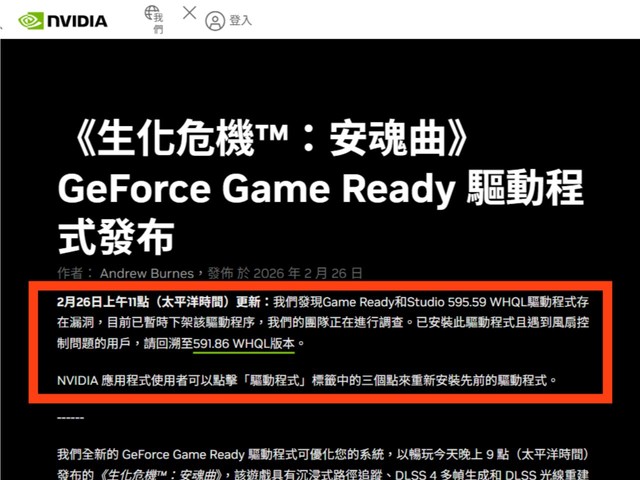Image resolution: width=640 pixels, height=480 pixels.
Task: Click the dashed separator below the notice
Action: click(x=71, y=417)
